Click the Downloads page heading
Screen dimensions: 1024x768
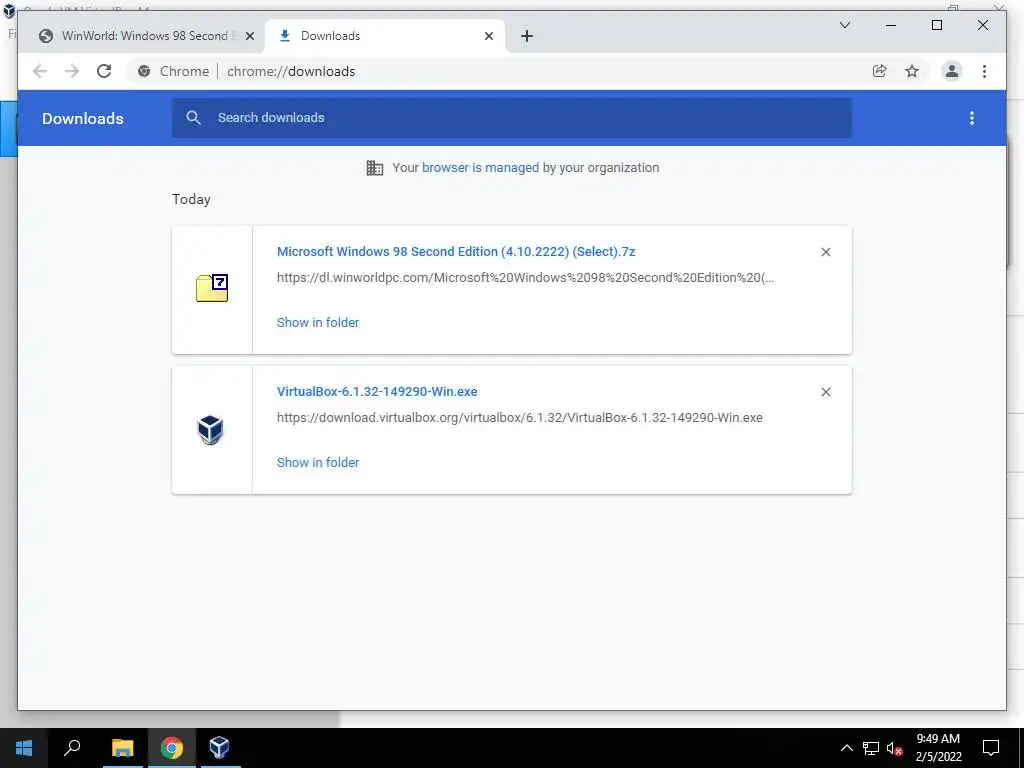tap(83, 118)
